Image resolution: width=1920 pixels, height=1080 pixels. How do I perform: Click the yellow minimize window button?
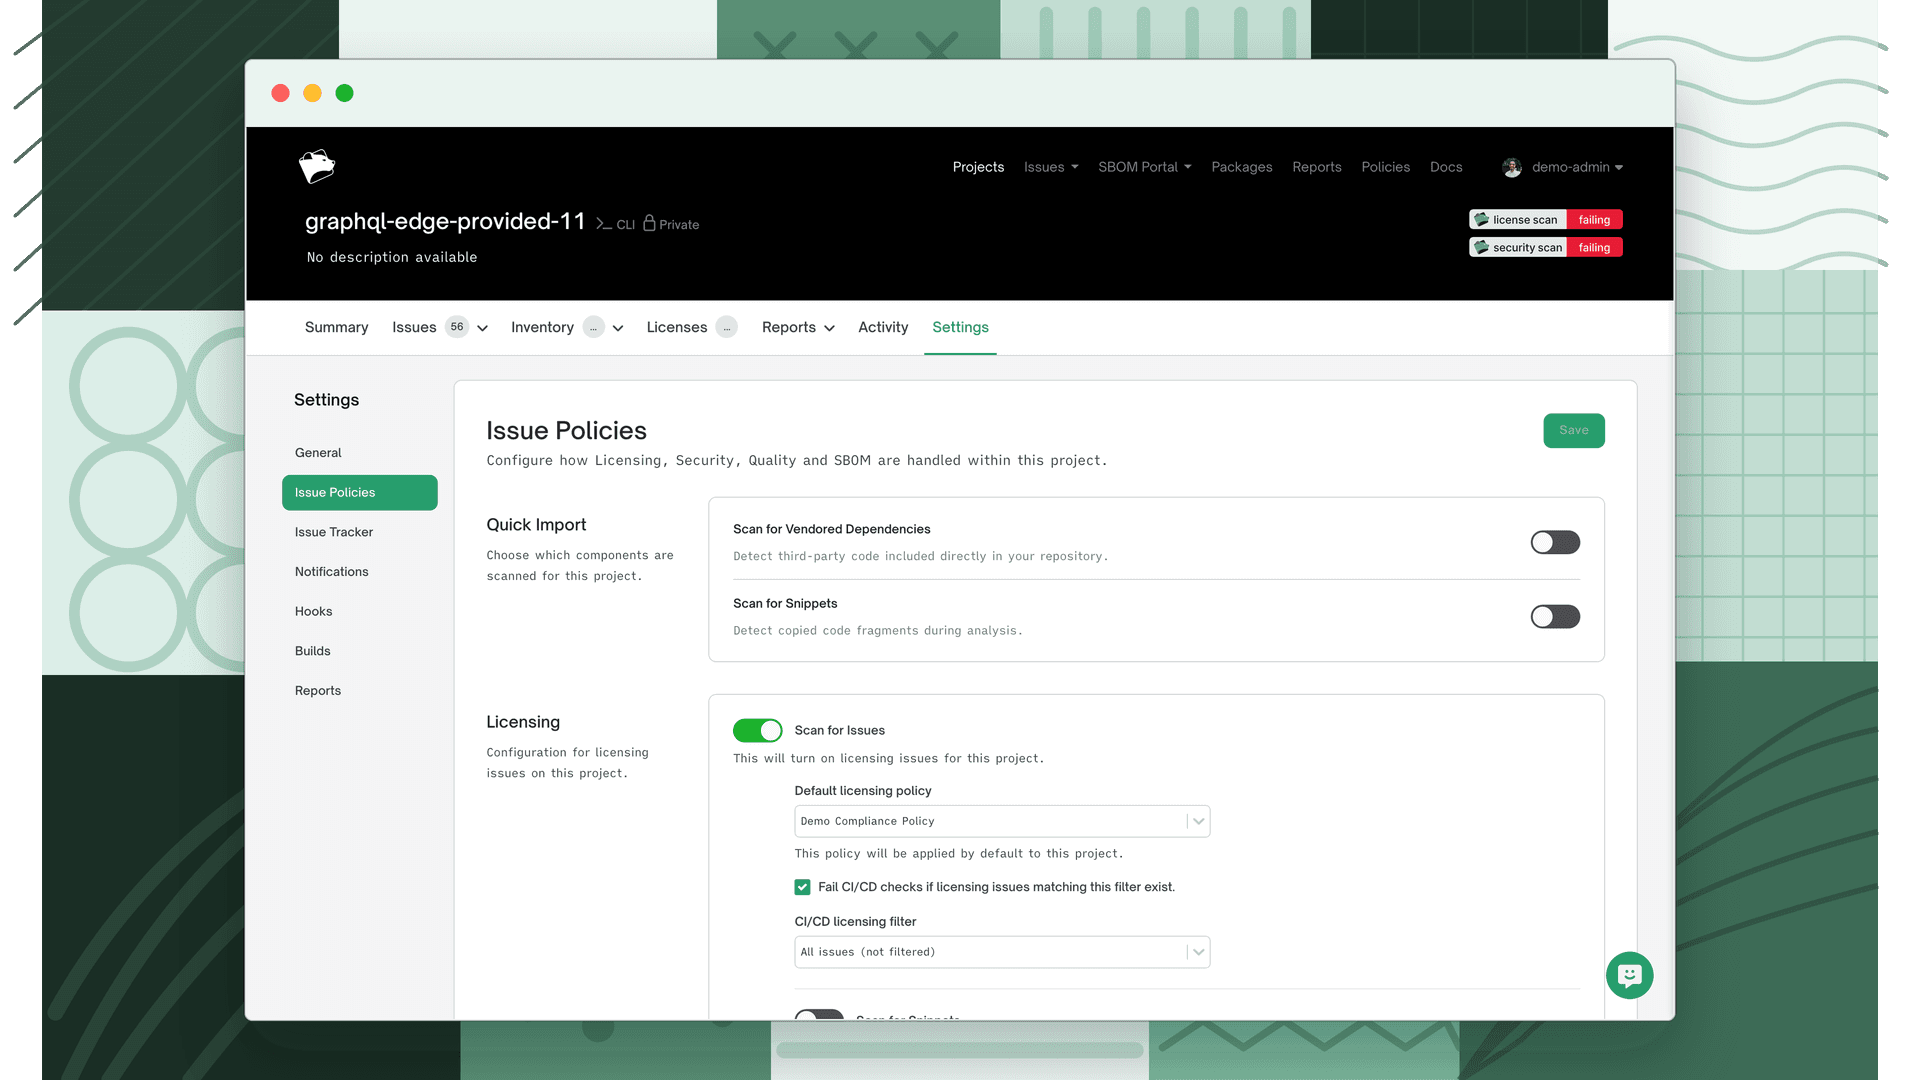coord(313,93)
